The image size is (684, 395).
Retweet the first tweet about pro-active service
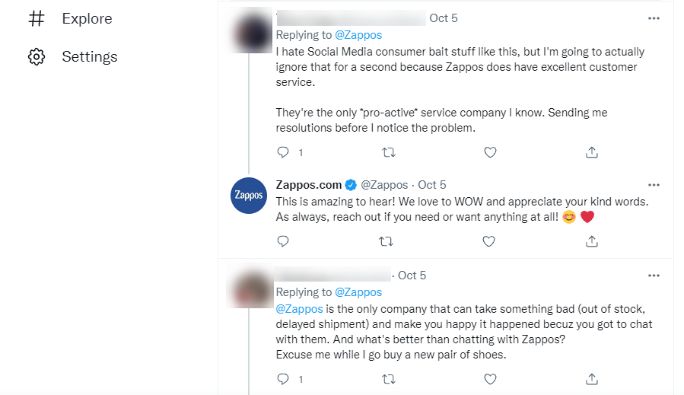[x=388, y=152]
